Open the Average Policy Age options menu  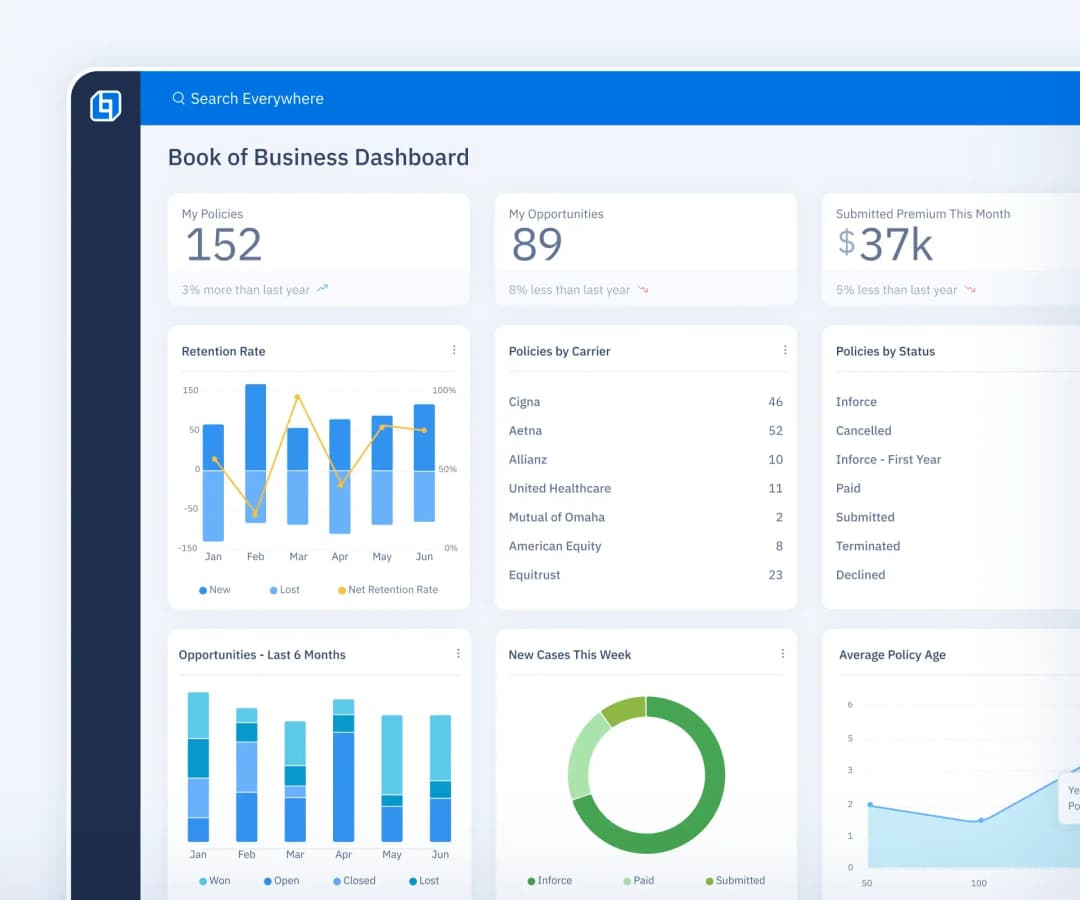coord(1075,654)
